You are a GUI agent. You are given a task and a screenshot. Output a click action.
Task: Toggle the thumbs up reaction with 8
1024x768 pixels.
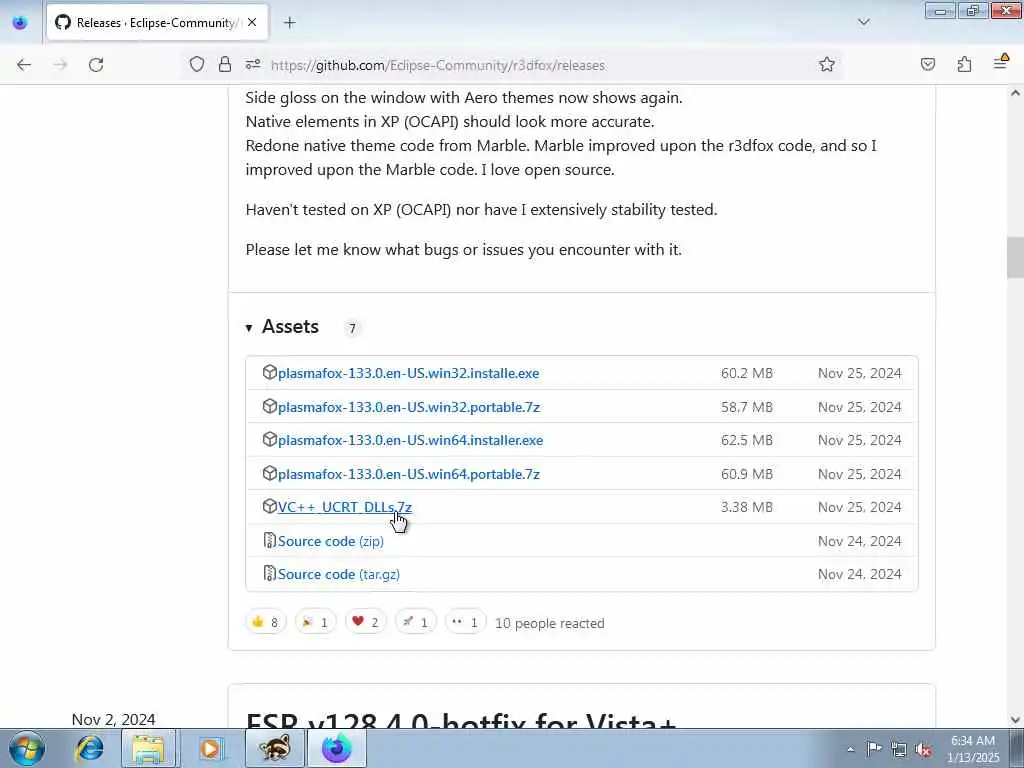click(x=266, y=622)
